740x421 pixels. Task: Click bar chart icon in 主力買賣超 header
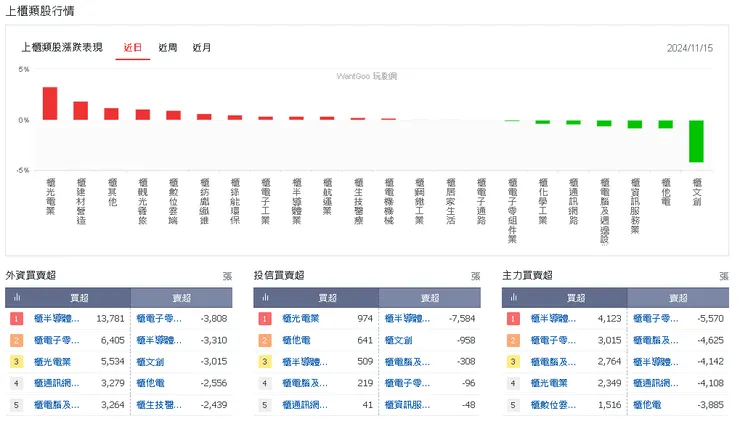(513, 297)
